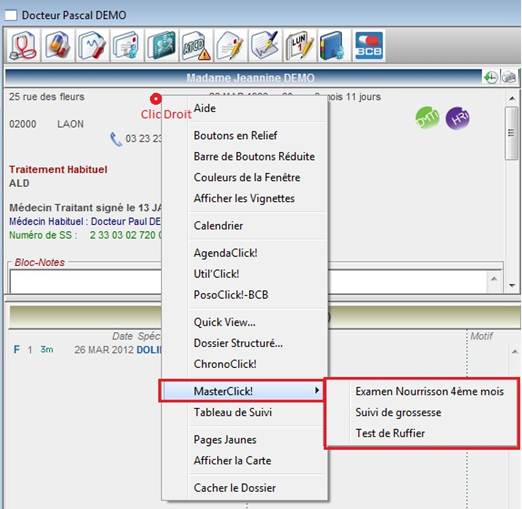
Task: Click the 02000 postal code
Action: [23, 124]
